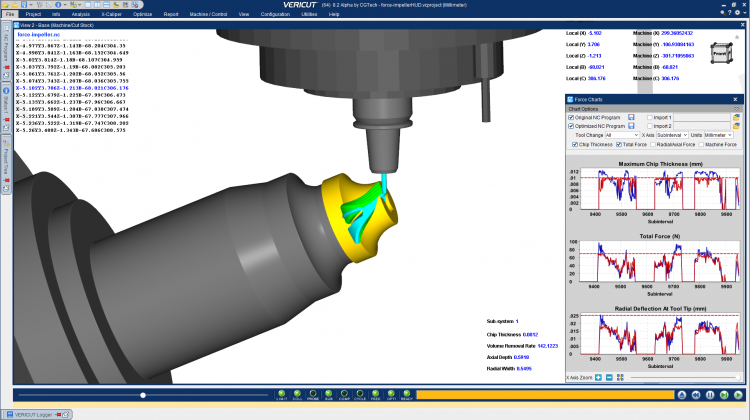Viewport: 750px width, 420px height.
Task: Enable the Radial/Axial Force checkbox
Action: pos(653,144)
